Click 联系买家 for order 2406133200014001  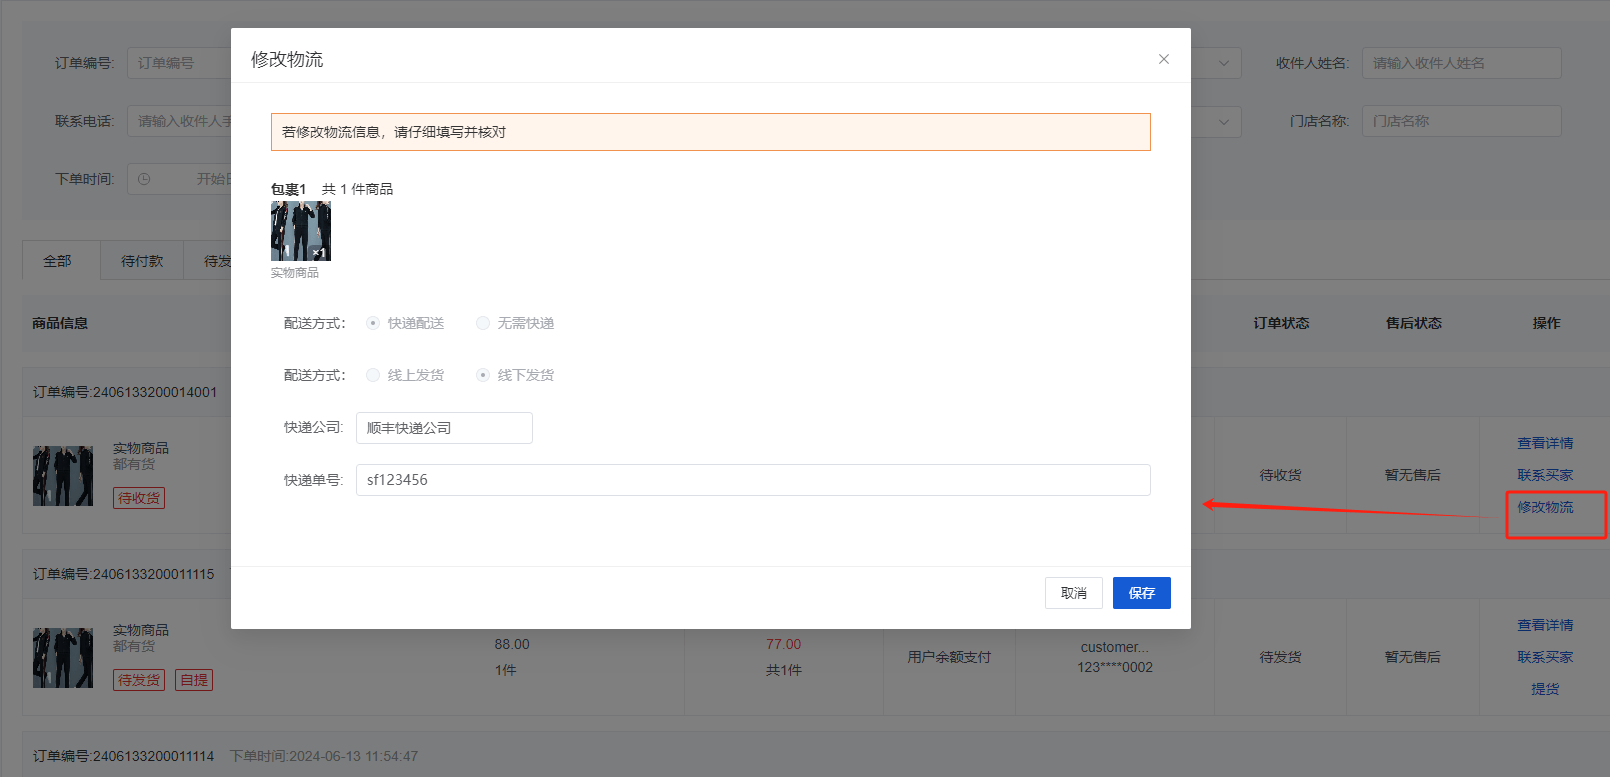point(1545,475)
